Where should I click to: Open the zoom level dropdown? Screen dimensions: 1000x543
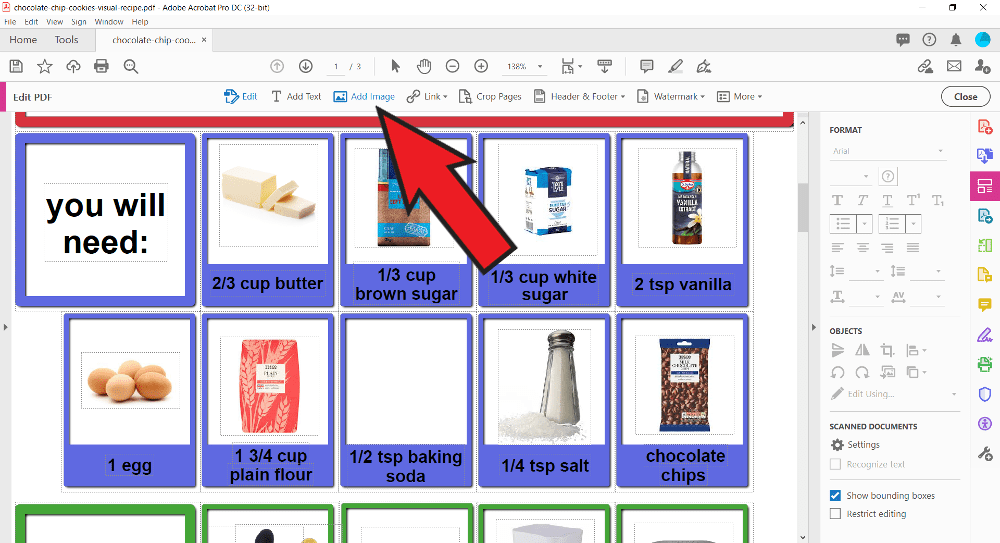point(541,66)
